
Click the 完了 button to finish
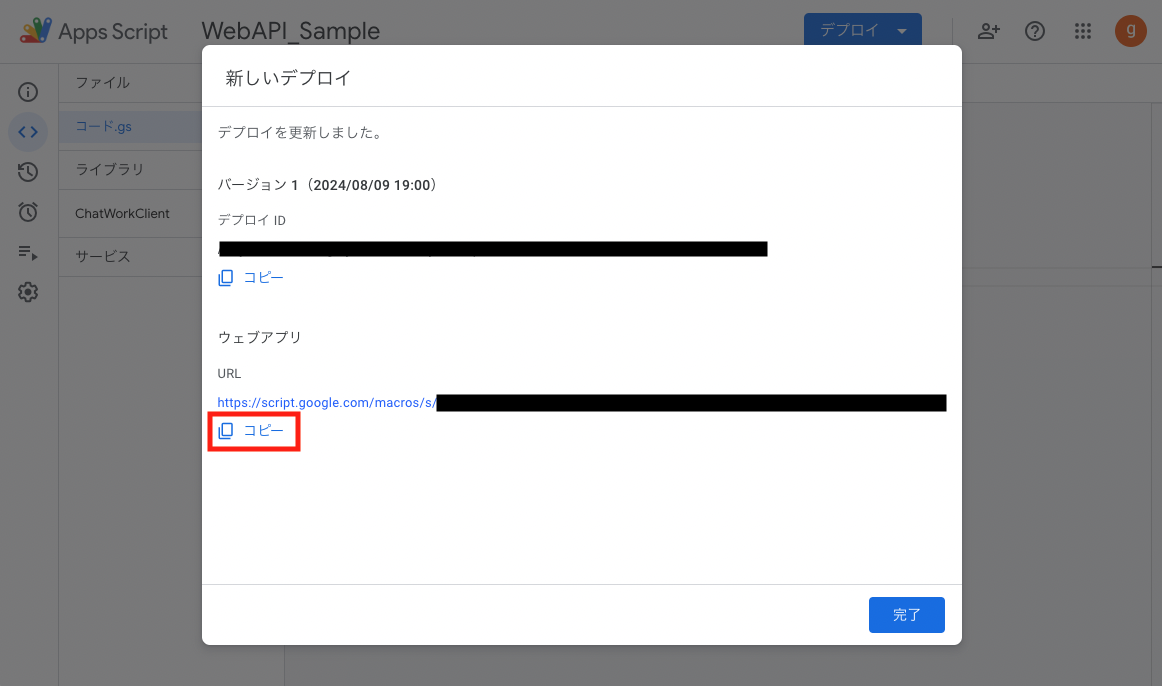coord(906,614)
